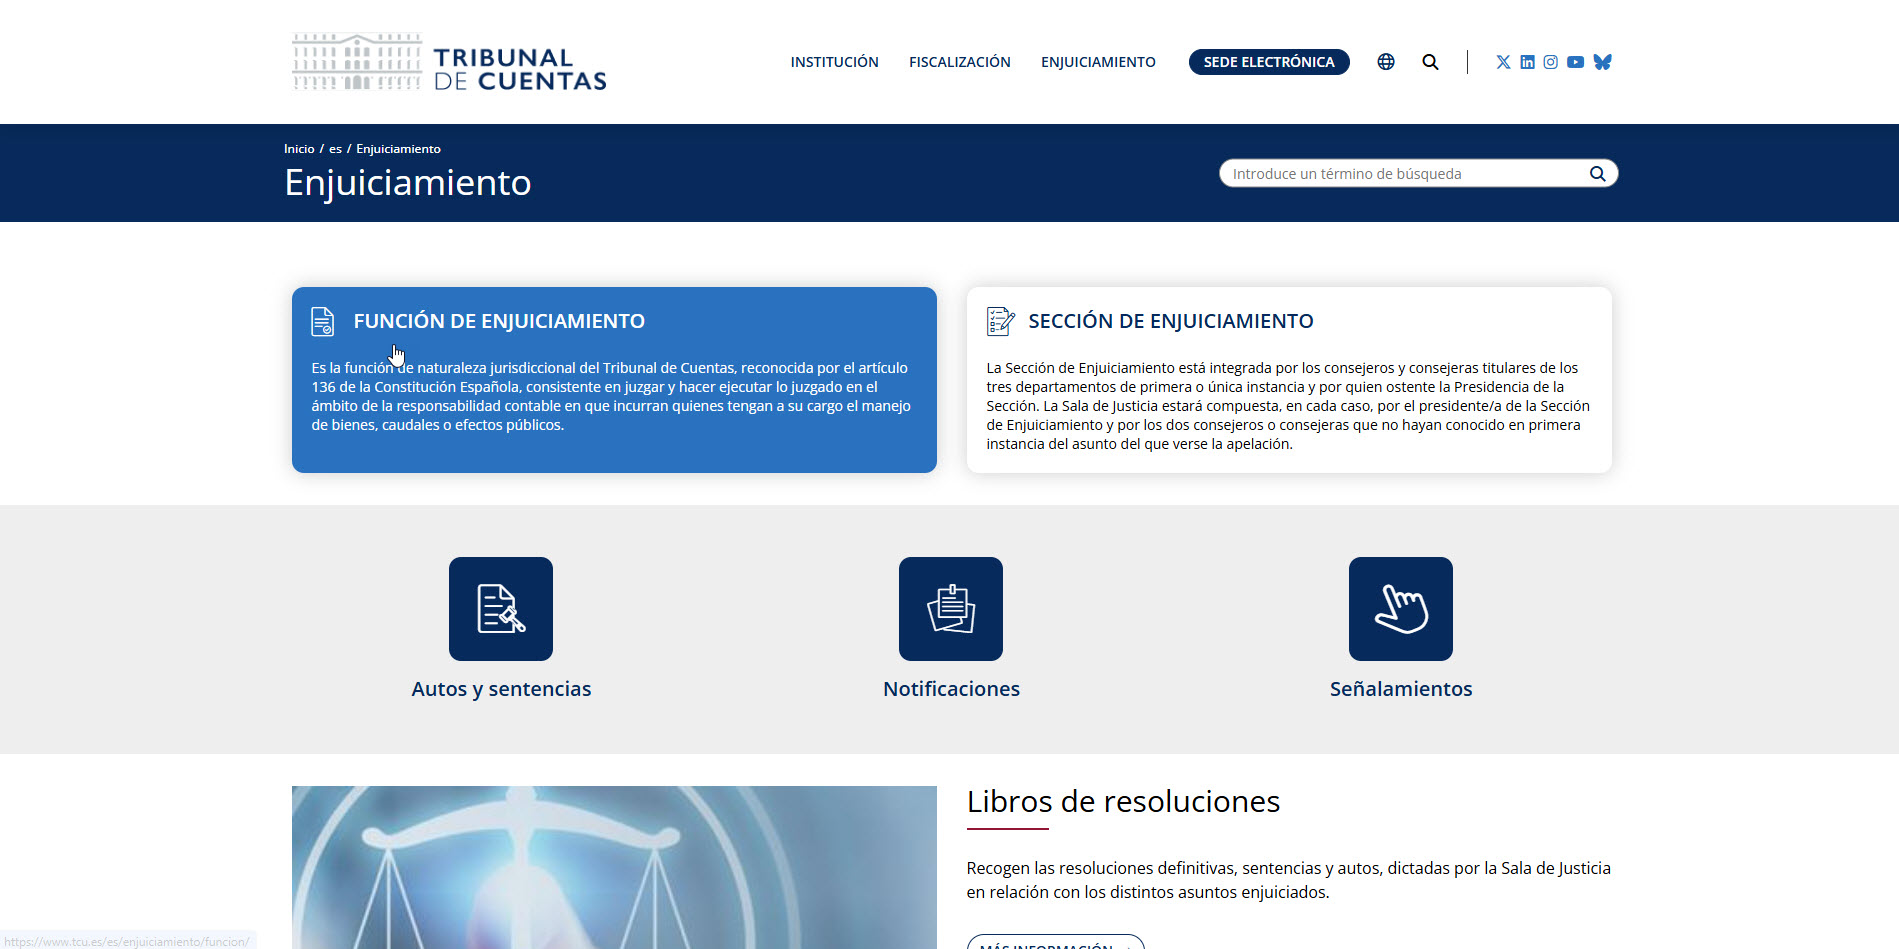Click the YouTube icon in header
The image size is (1899, 949).
[1575, 62]
